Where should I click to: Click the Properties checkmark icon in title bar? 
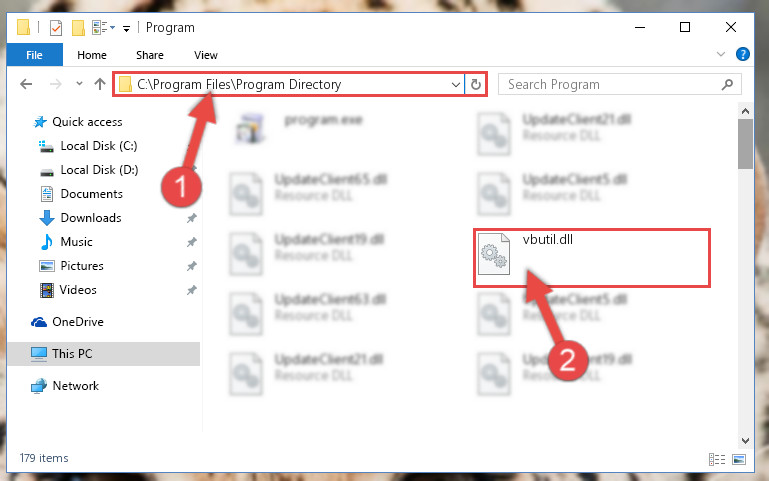pyautogui.click(x=56, y=28)
